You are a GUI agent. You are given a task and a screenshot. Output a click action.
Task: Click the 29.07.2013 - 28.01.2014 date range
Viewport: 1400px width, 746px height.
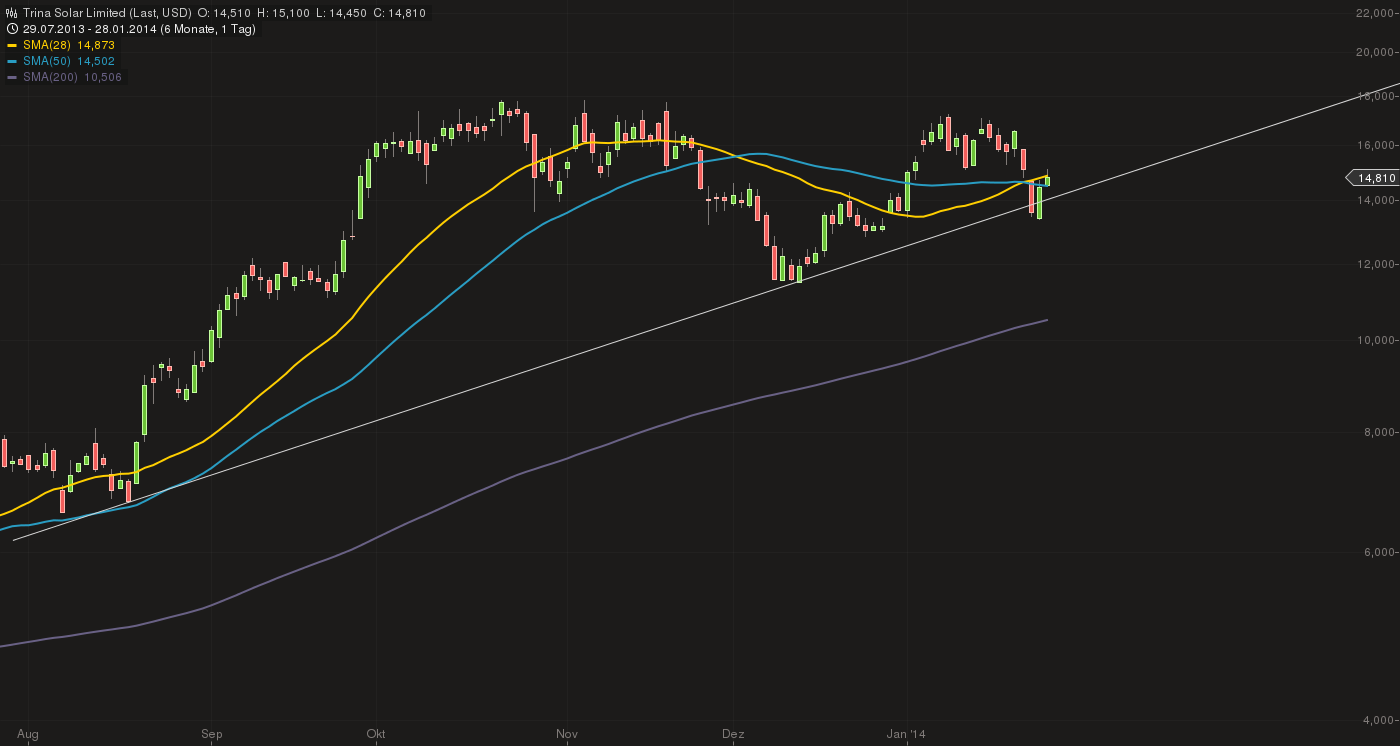click(x=90, y=29)
